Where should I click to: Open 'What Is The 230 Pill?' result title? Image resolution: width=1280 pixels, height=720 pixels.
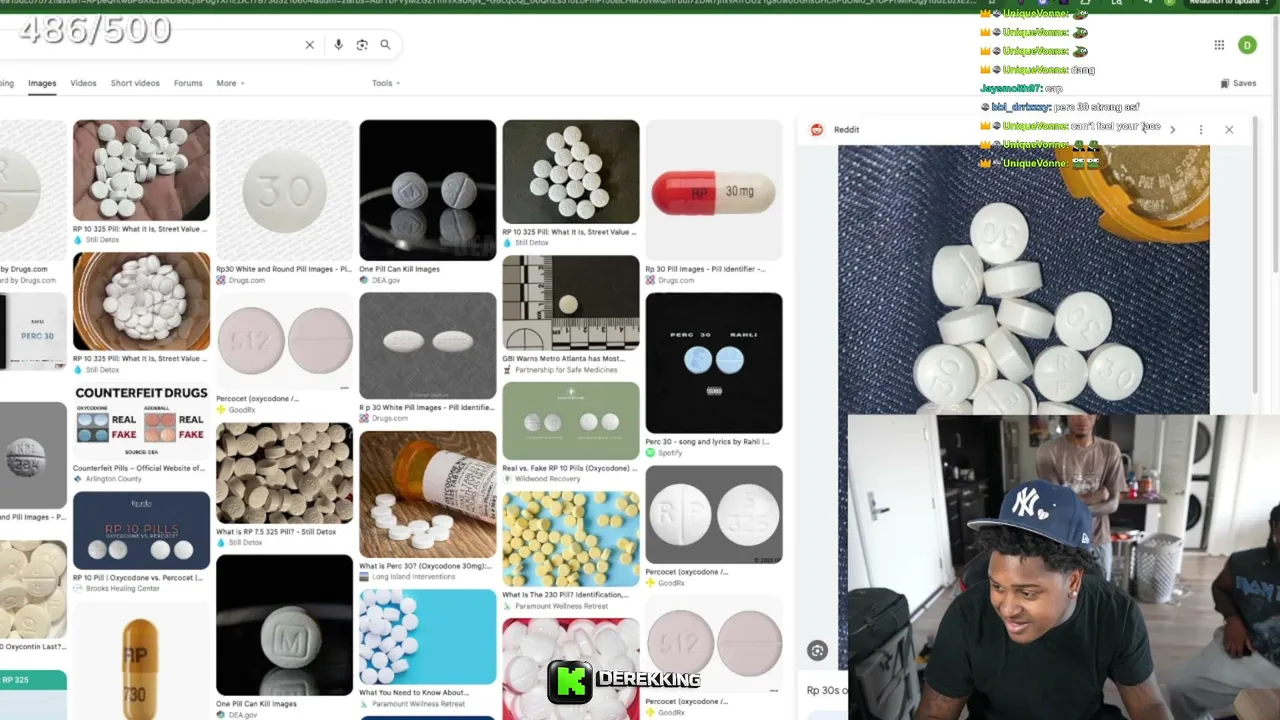[x=565, y=595]
